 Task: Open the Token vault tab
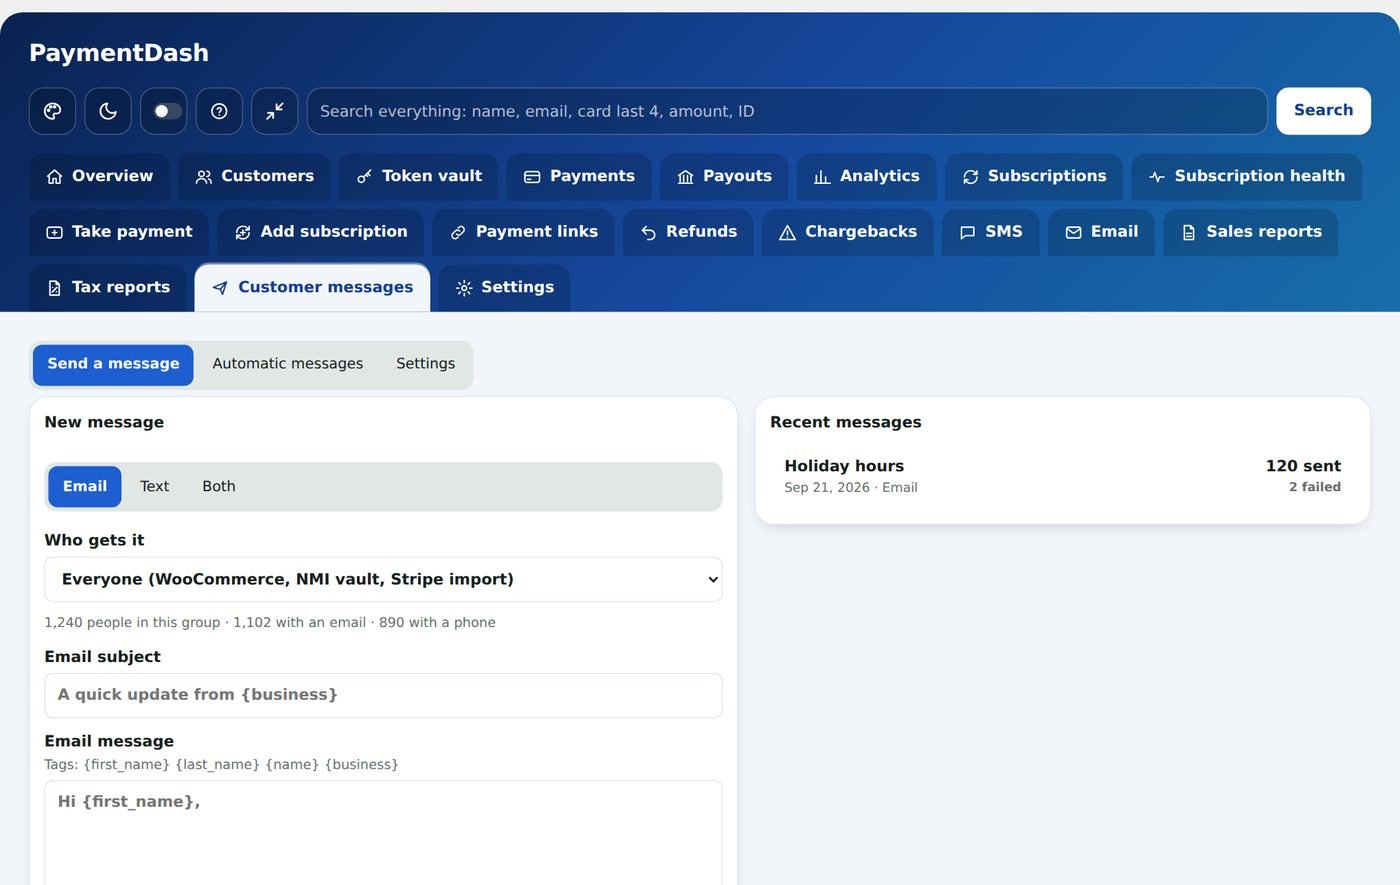coord(419,176)
